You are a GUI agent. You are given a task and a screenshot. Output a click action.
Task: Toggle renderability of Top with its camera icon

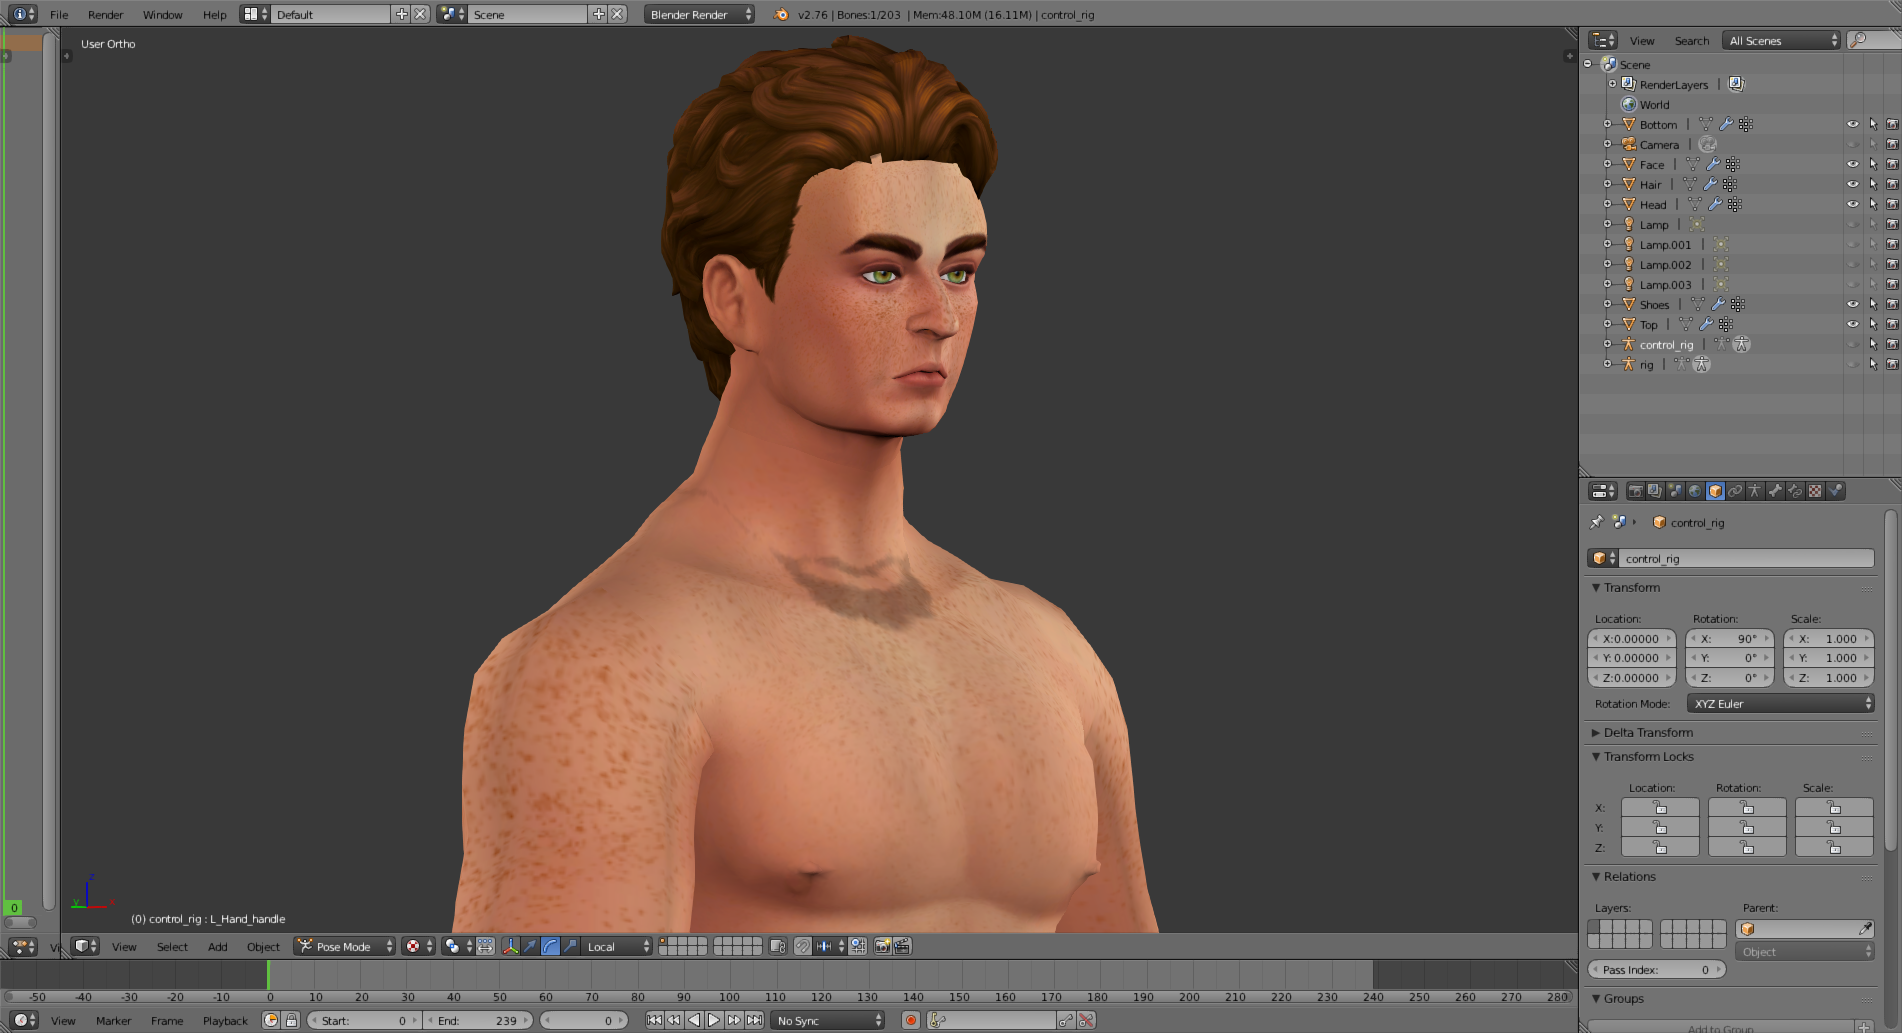coord(1892,324)
